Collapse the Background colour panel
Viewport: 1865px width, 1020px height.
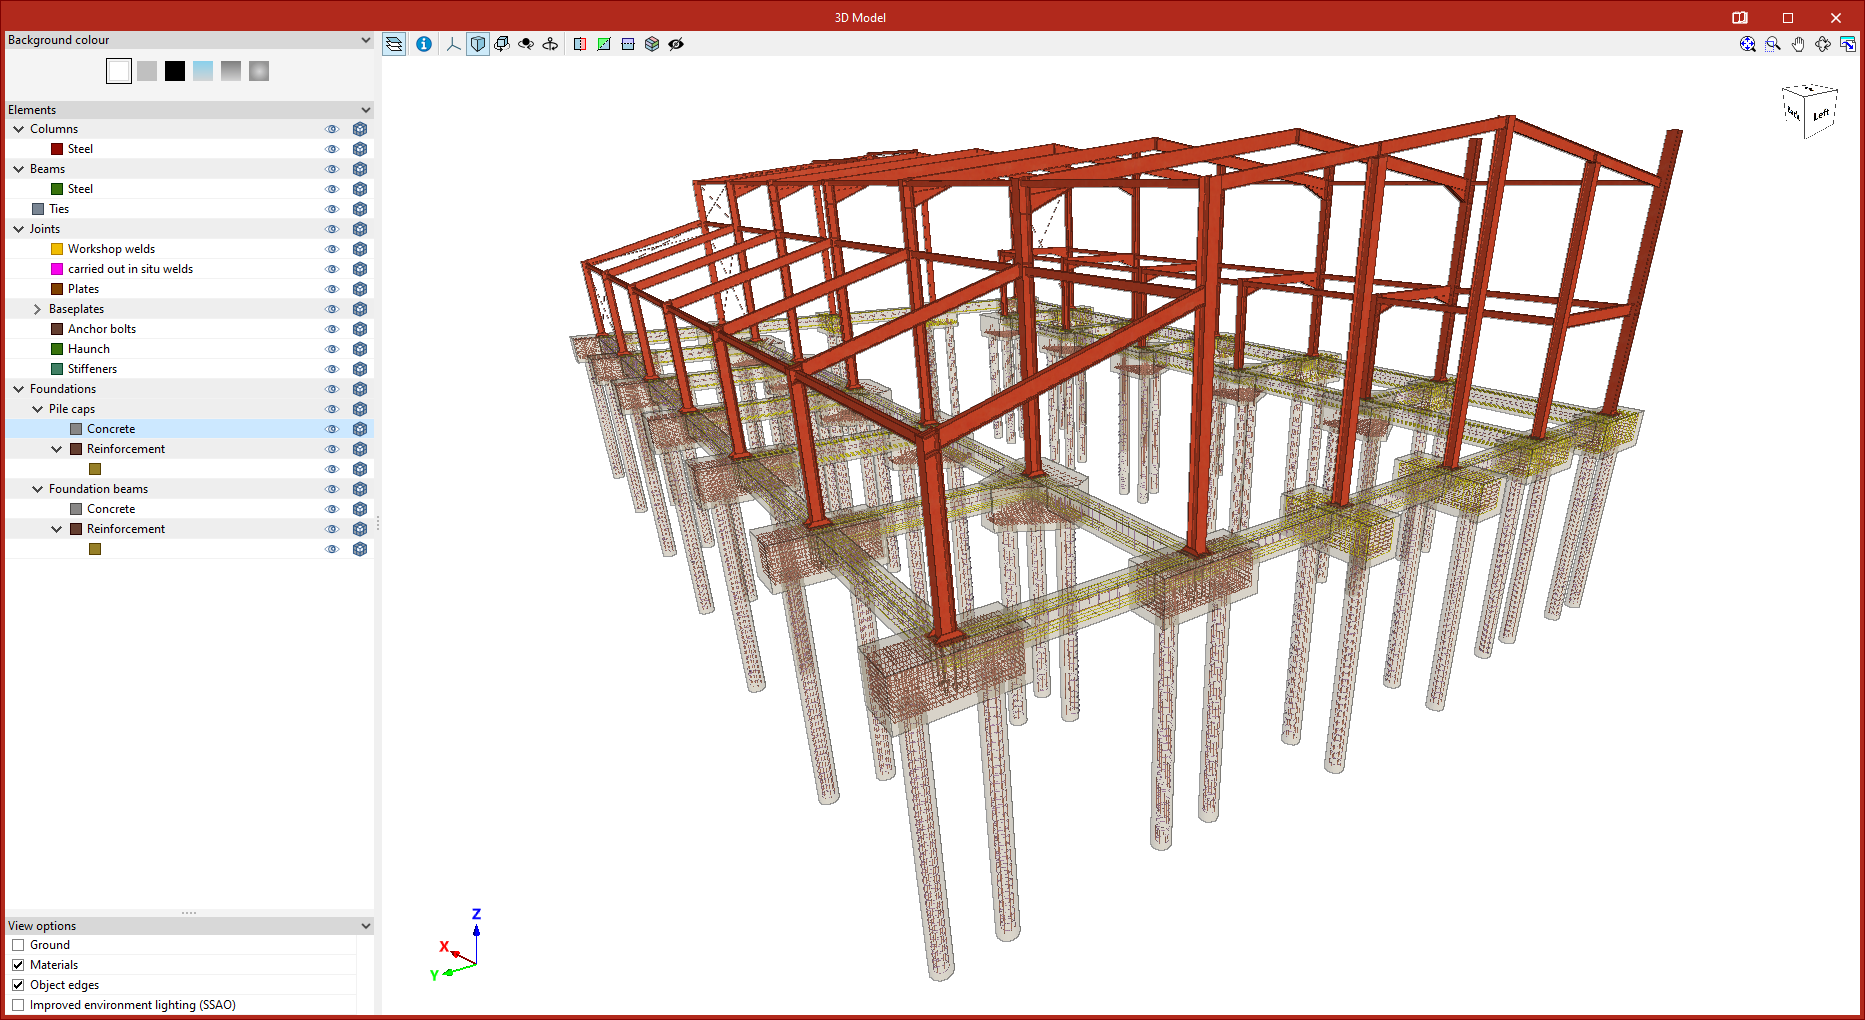point(365,40)
